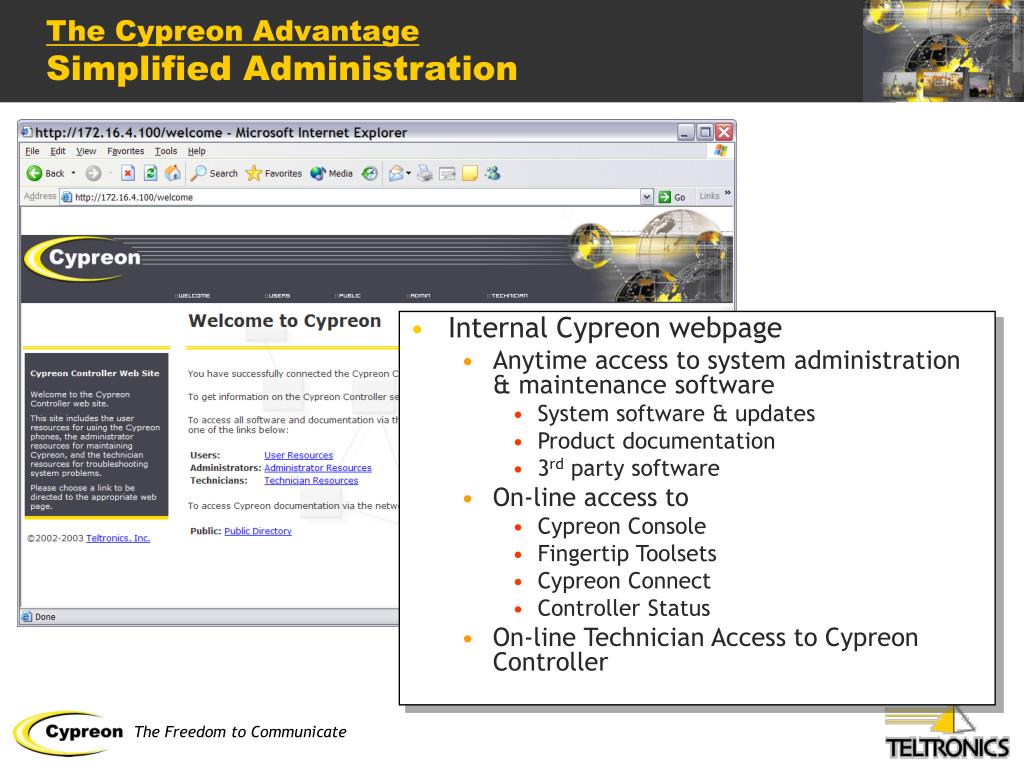1024x768 pixels.
Task: Click the Done status bar text
Action: pyautogui.click(x=45, y=616)
